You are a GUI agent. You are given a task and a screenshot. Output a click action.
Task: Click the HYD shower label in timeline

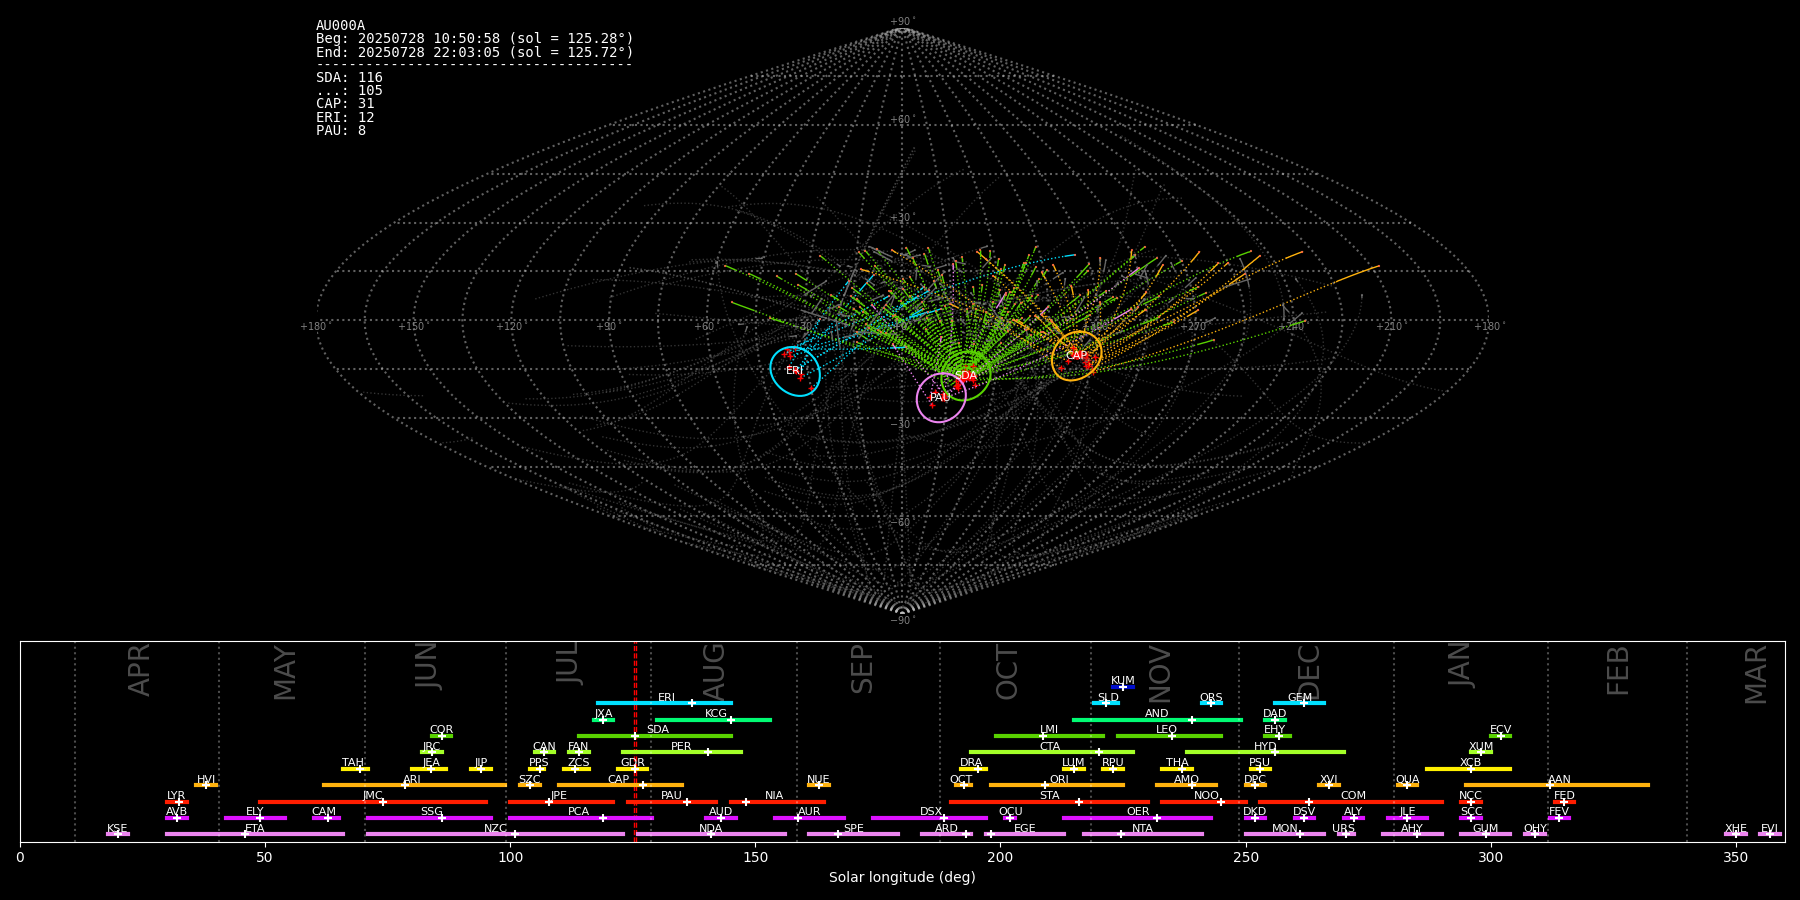point(1265,747)
